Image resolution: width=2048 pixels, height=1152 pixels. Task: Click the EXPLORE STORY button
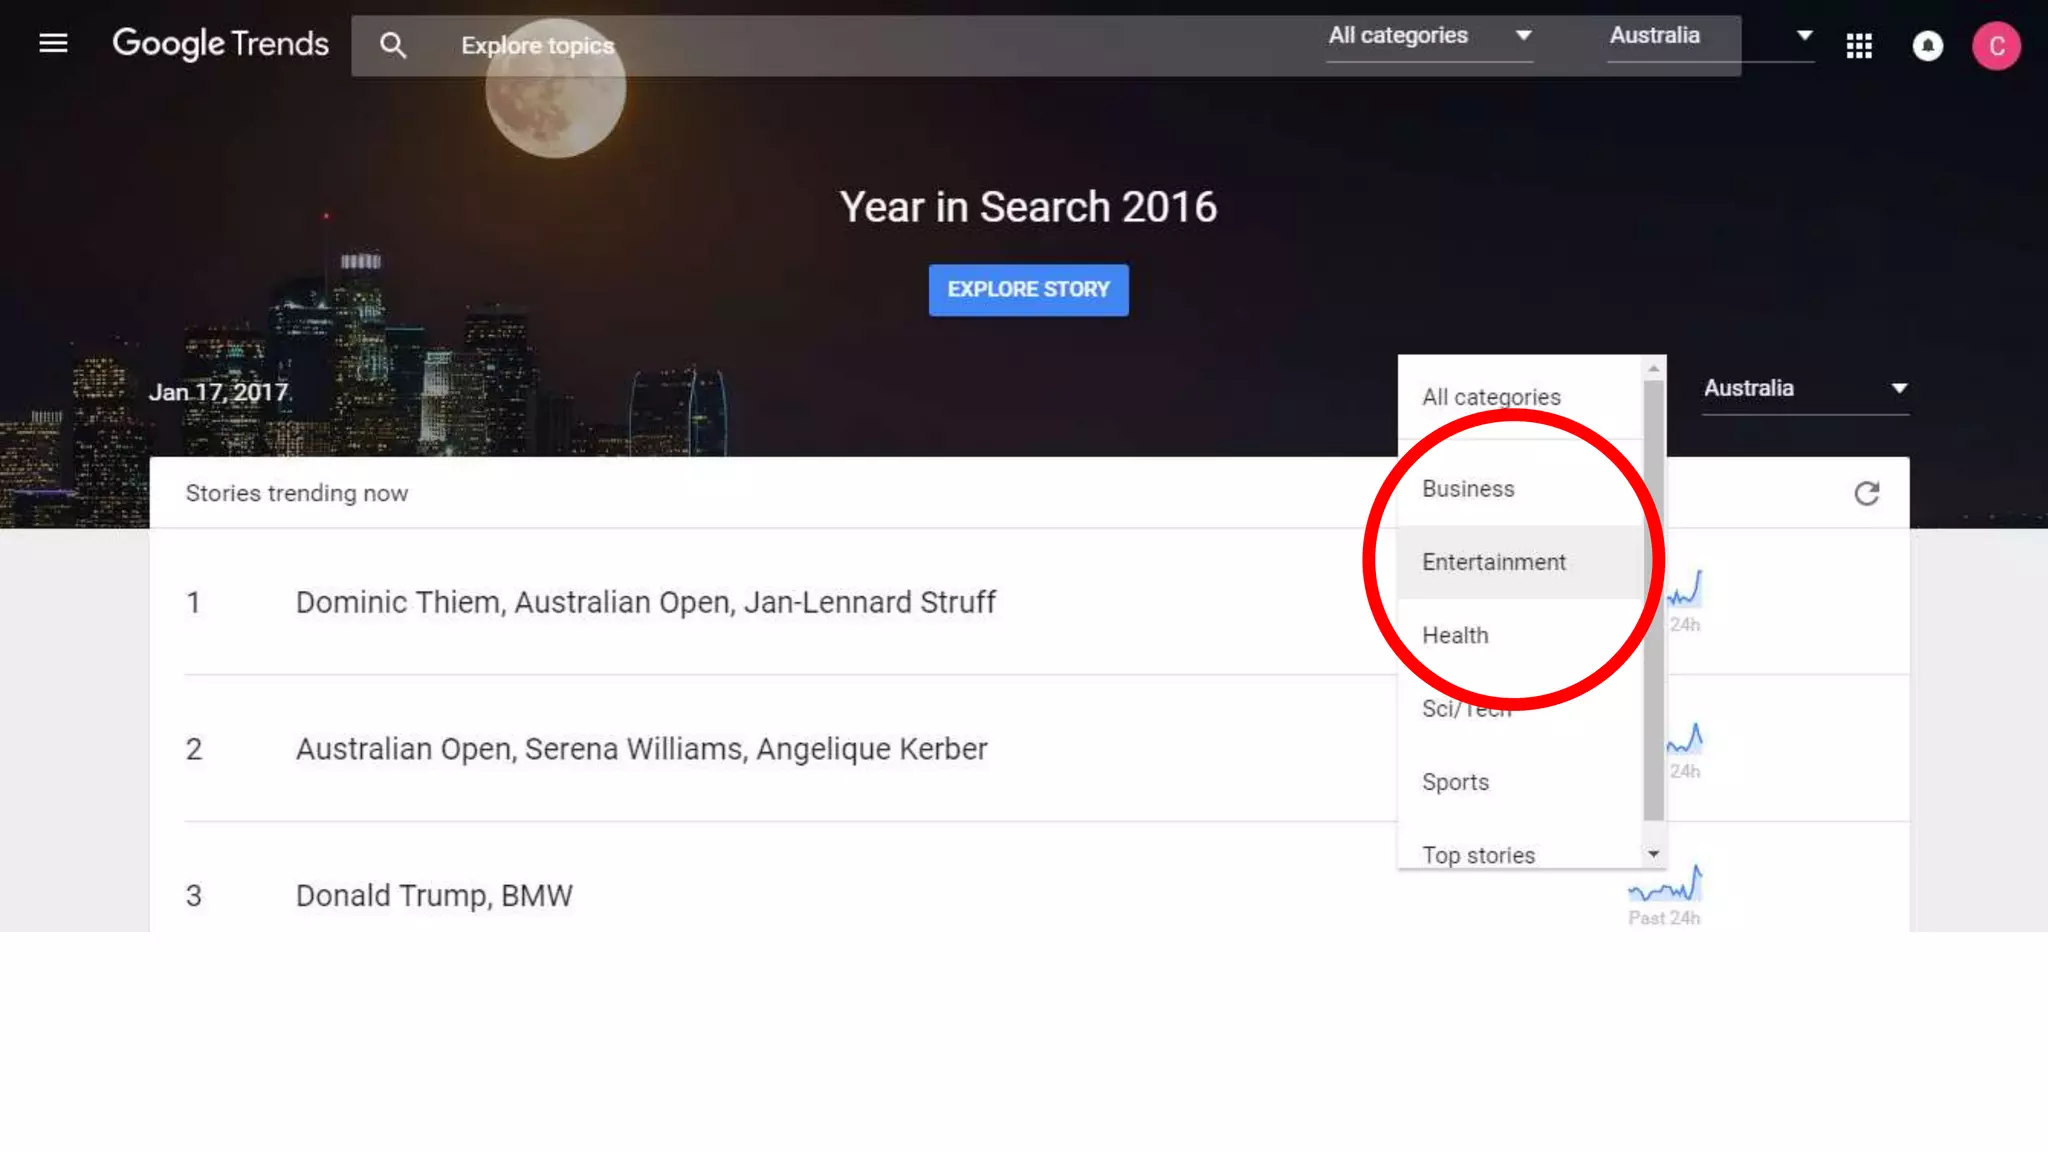(1028, 290)
